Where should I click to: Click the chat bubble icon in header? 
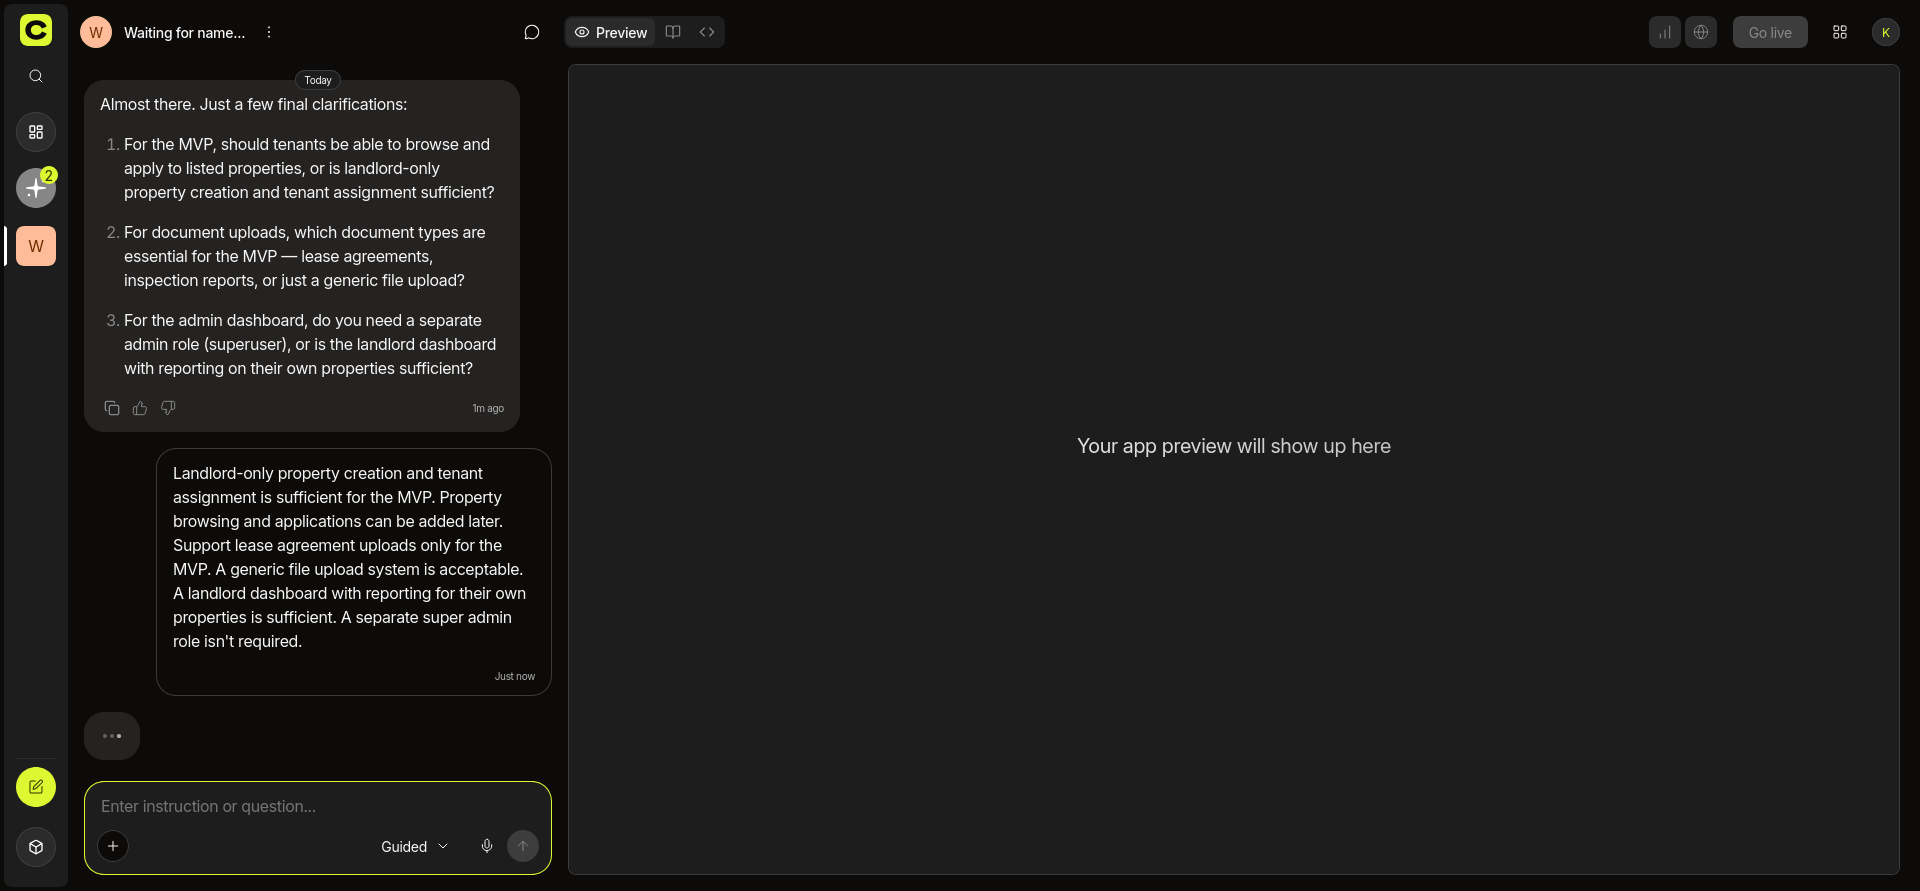click(532, 32)
